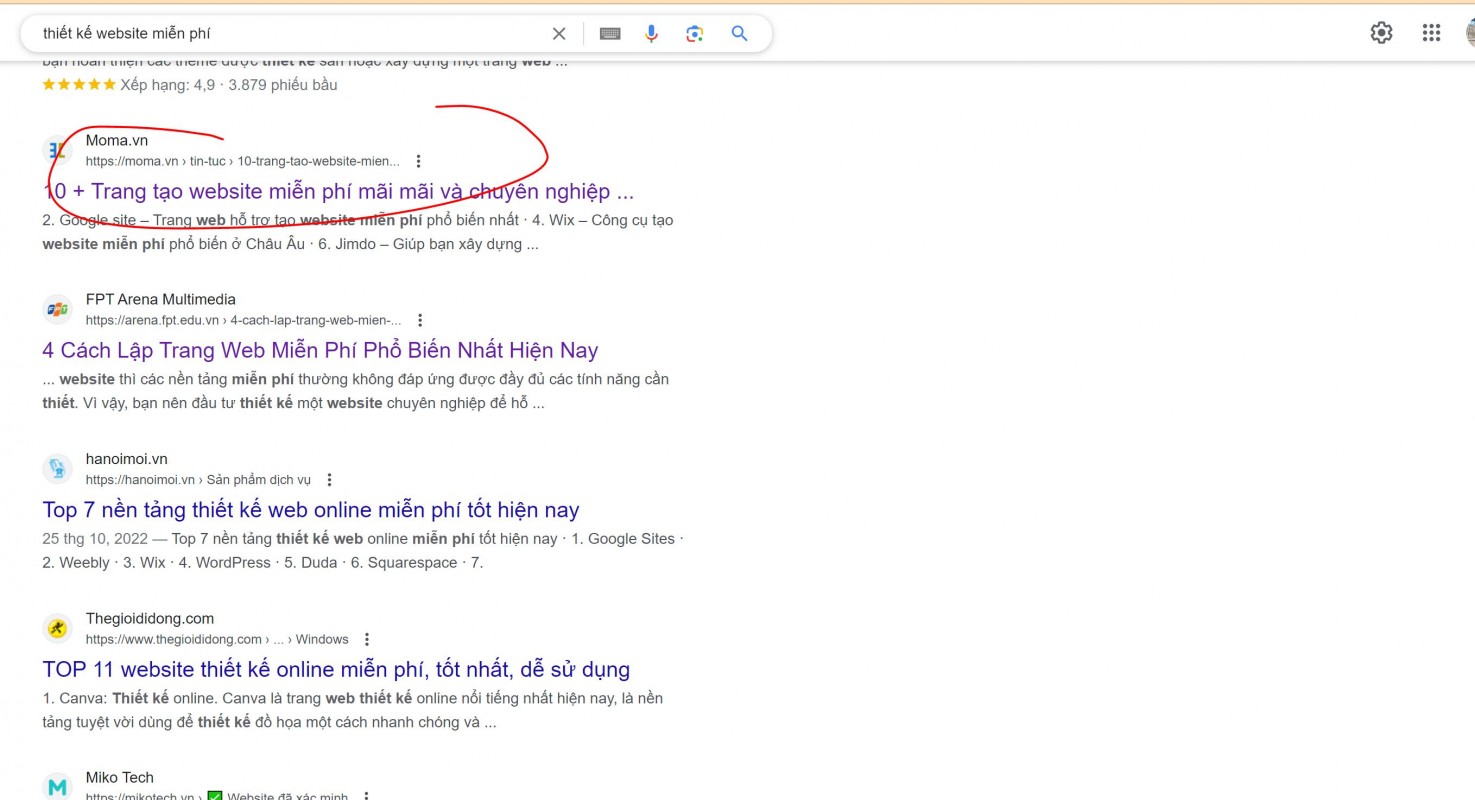Expand three-dot menu for hanoimoi.vn result
The width and height of the screenshot is (1475, 800).
tap(330, 480)
